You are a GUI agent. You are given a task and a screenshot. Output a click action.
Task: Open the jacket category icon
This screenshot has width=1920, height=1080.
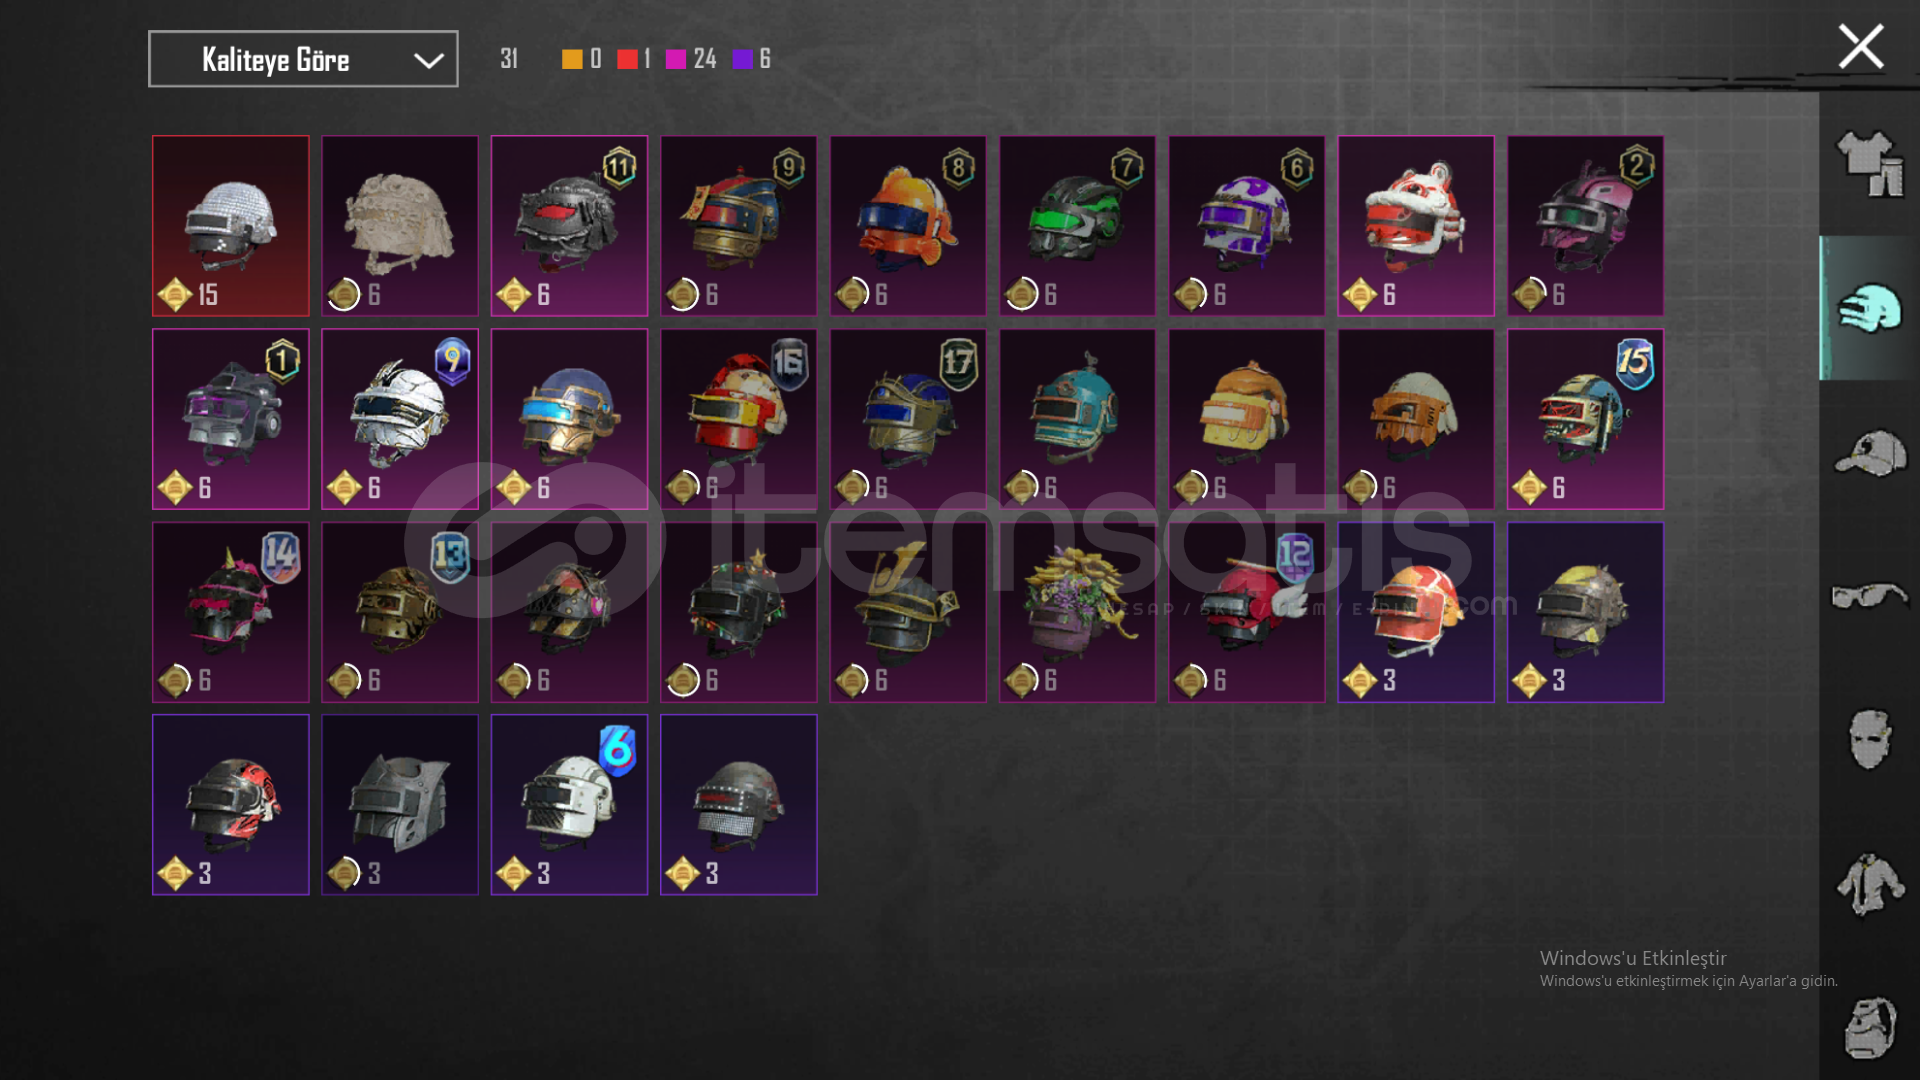click(1869, 884)
